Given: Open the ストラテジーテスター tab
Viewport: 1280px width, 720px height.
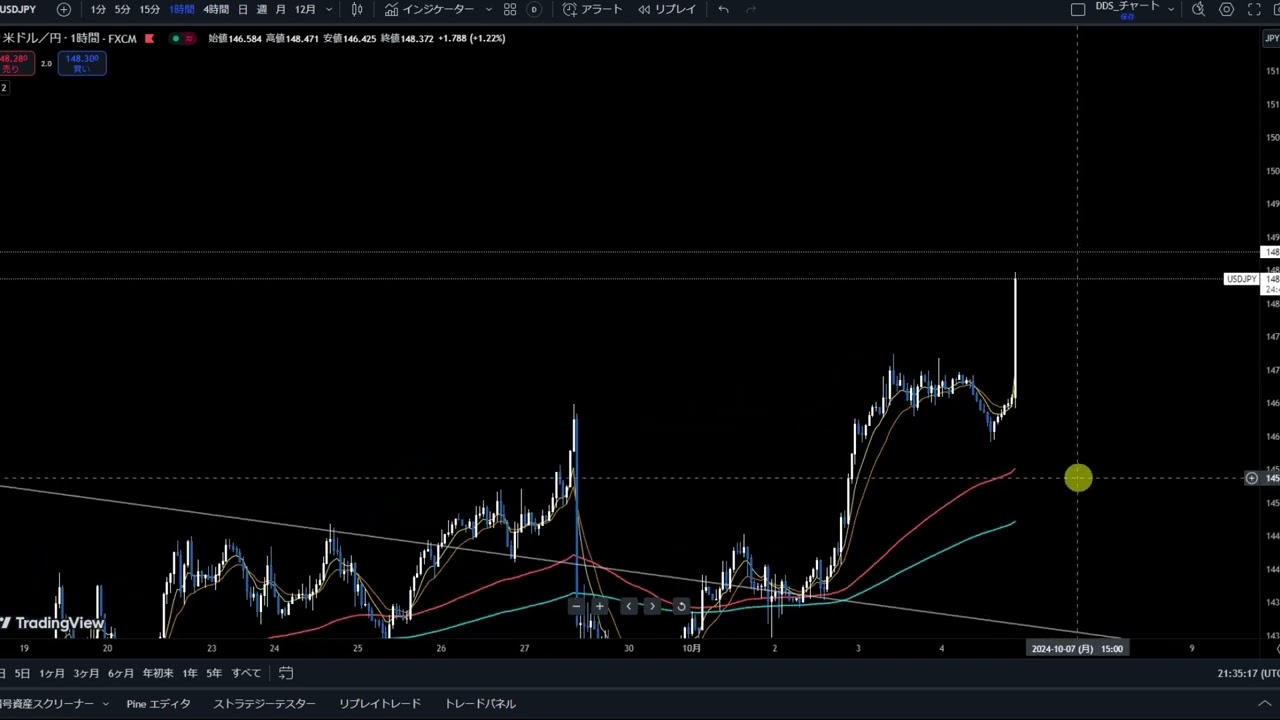Looking at the screenshot, I should 264,704.
